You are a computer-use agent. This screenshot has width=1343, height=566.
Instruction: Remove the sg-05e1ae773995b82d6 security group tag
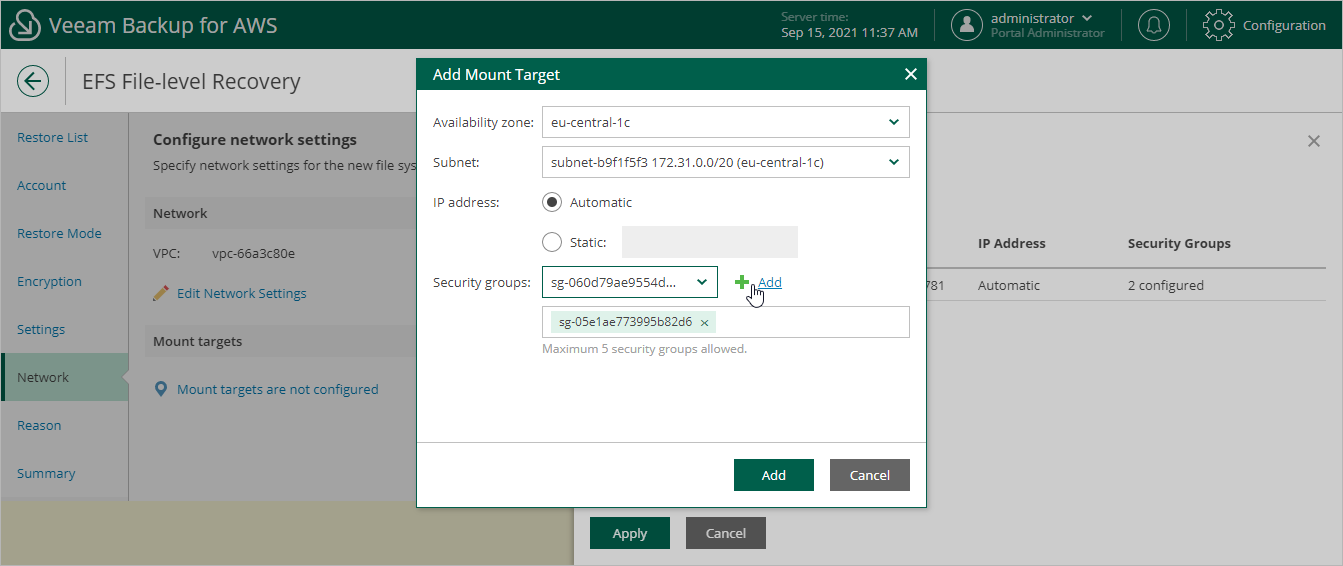[705, 322]
